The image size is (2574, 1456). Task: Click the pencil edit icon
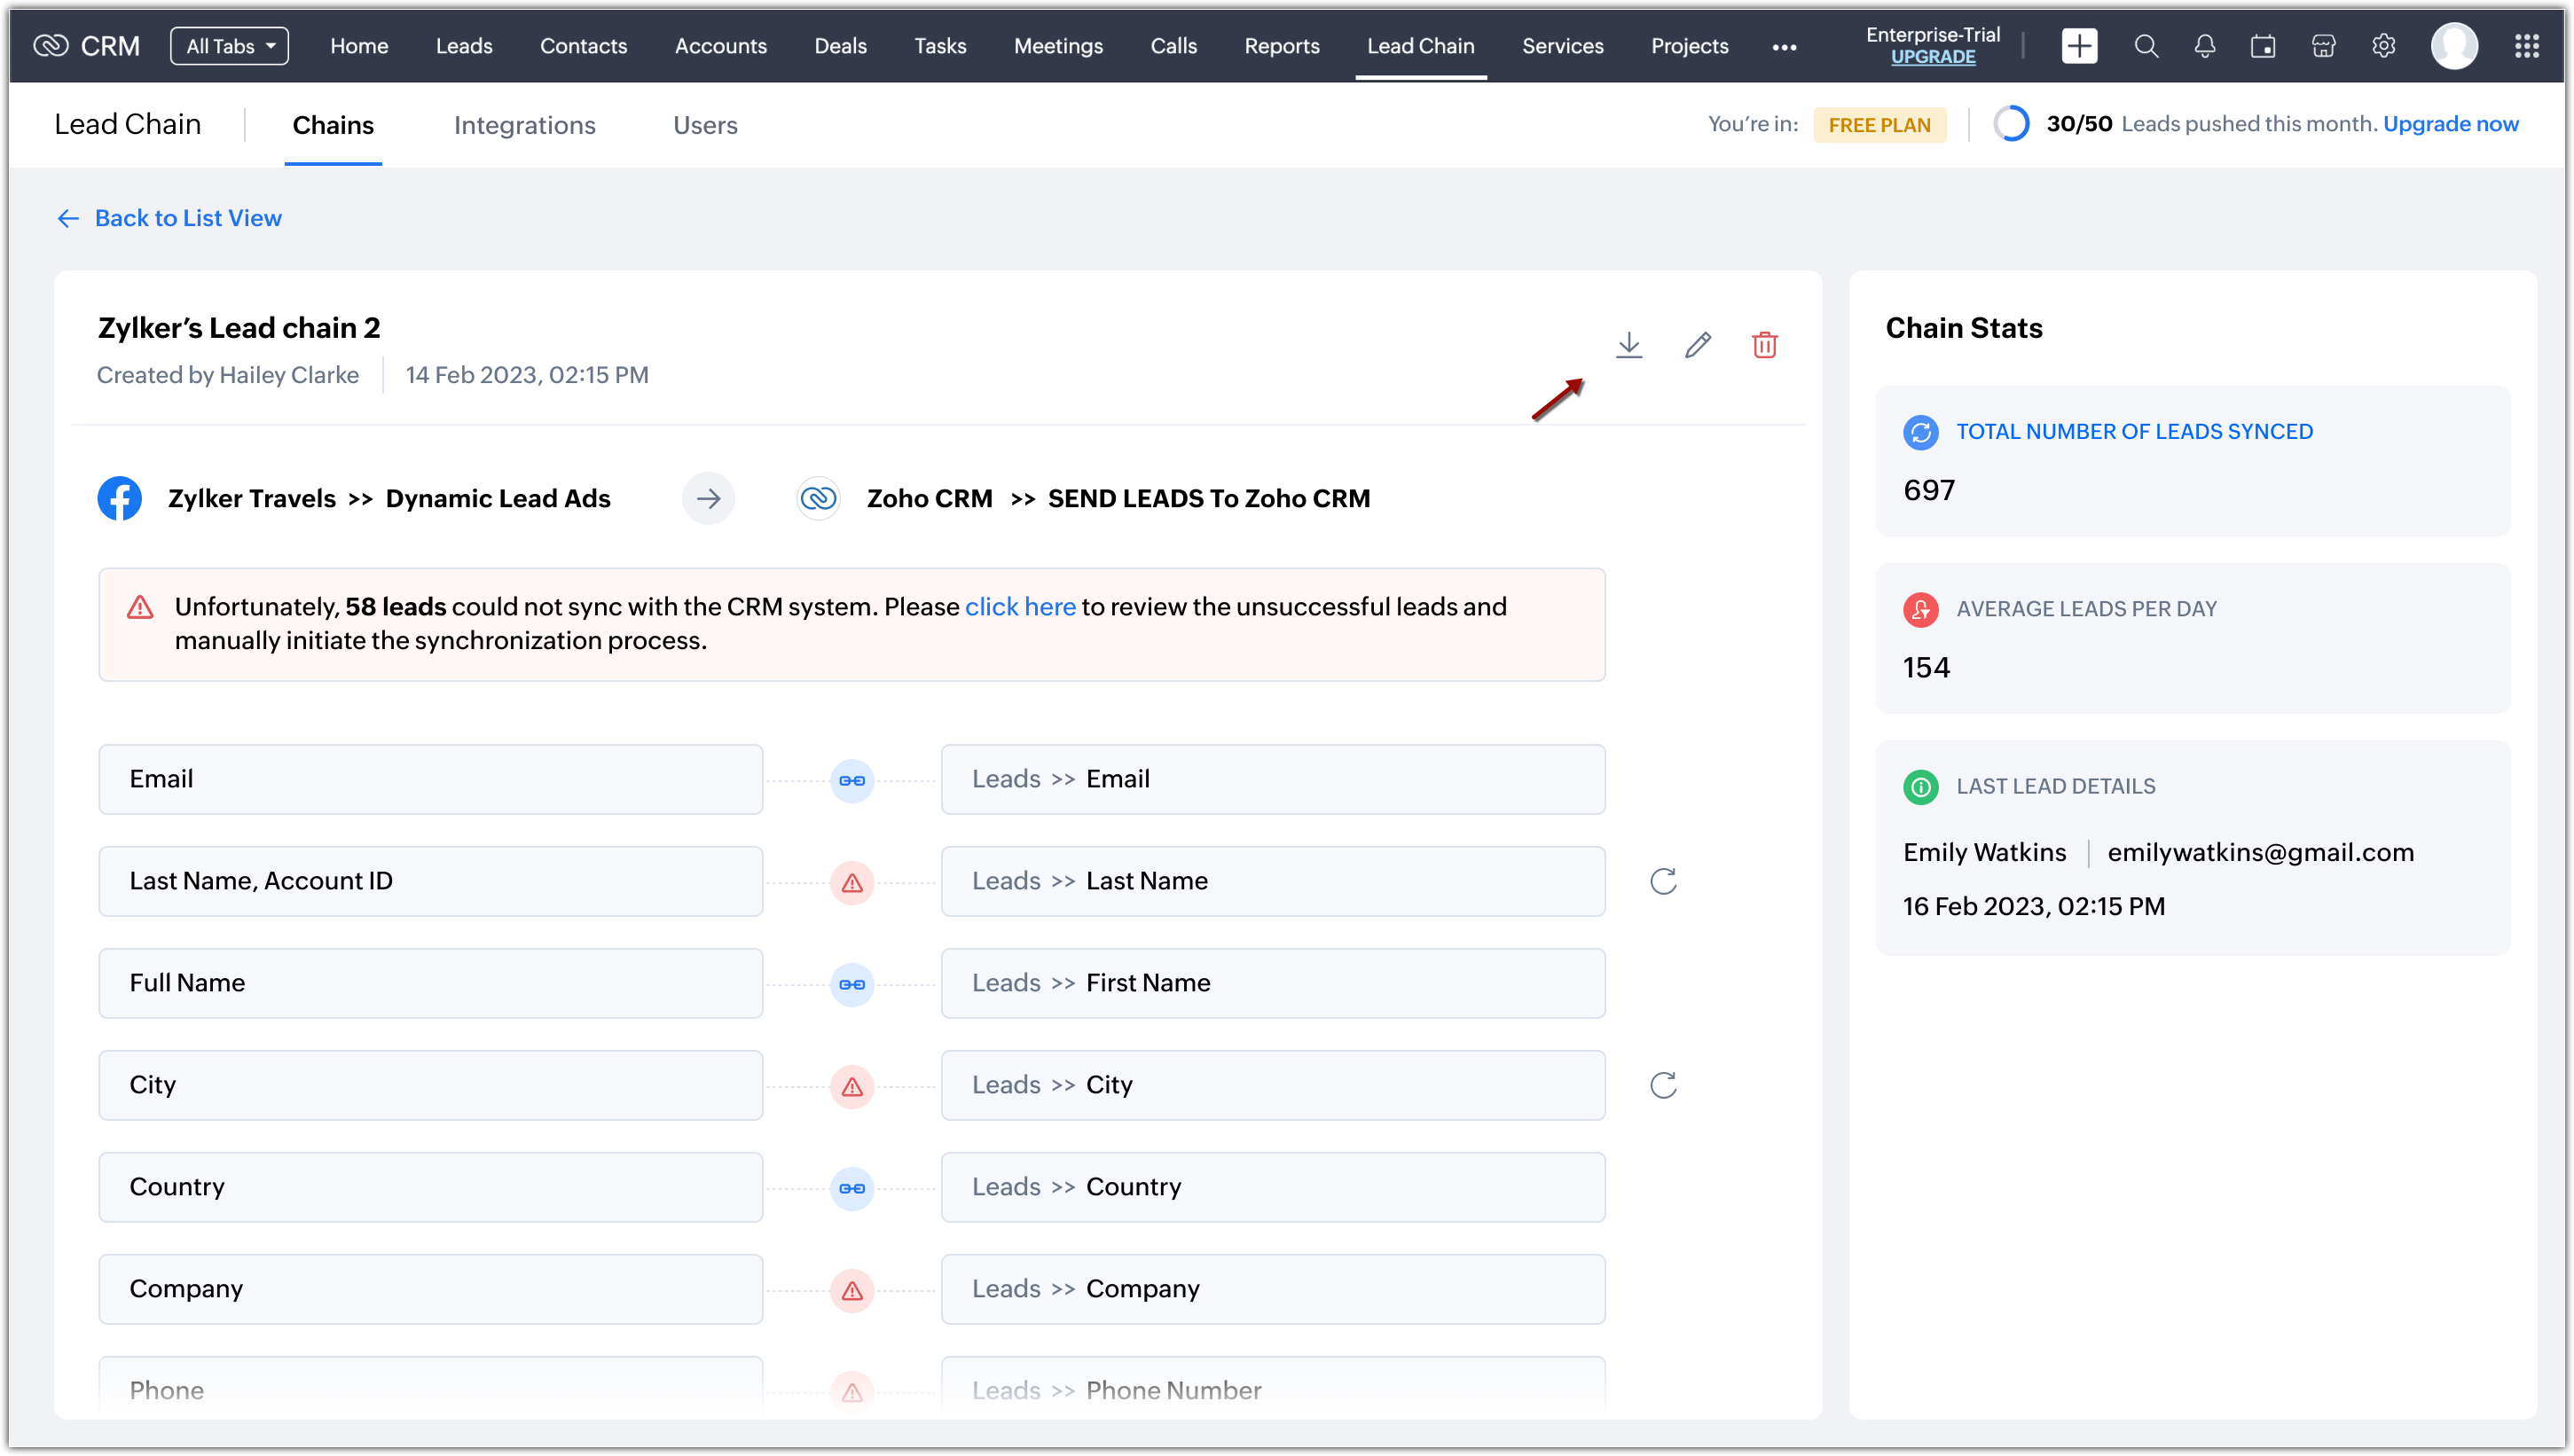(1697, 345)
